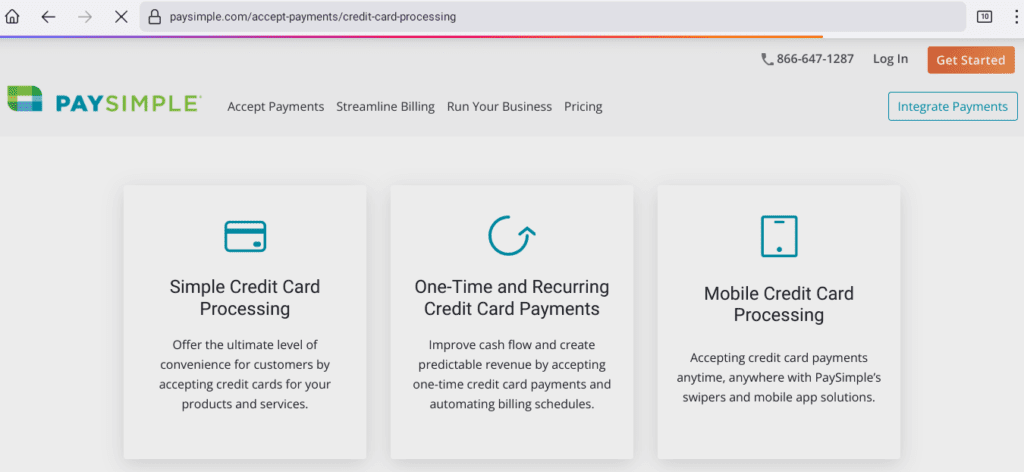The image size is (1024, 472).
Task: Click the Log In link
Action: click(x=890, y=59)
